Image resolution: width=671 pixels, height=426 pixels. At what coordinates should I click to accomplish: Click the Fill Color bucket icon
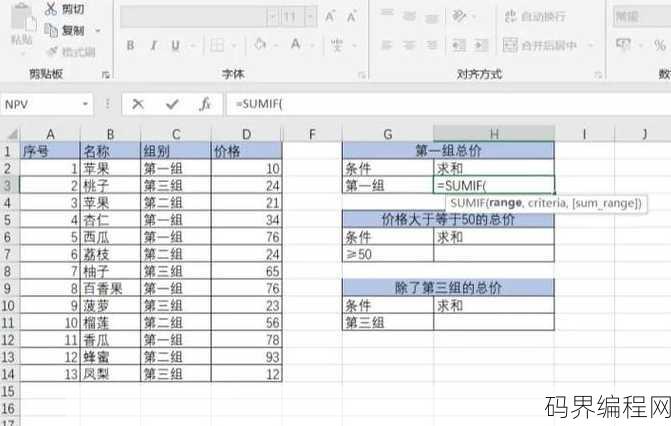tap(260, 45)
